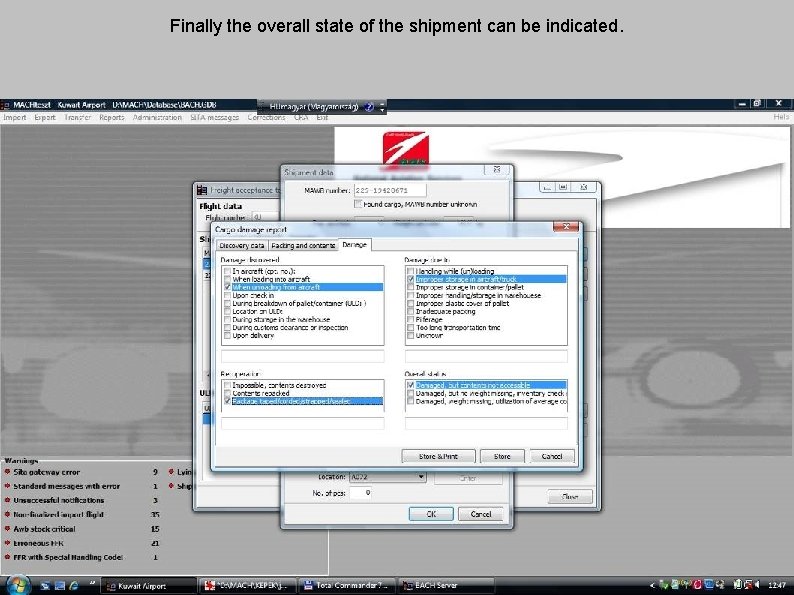
Task: Click Close in Freight acceptance window
Action: [x=570, y=497]
